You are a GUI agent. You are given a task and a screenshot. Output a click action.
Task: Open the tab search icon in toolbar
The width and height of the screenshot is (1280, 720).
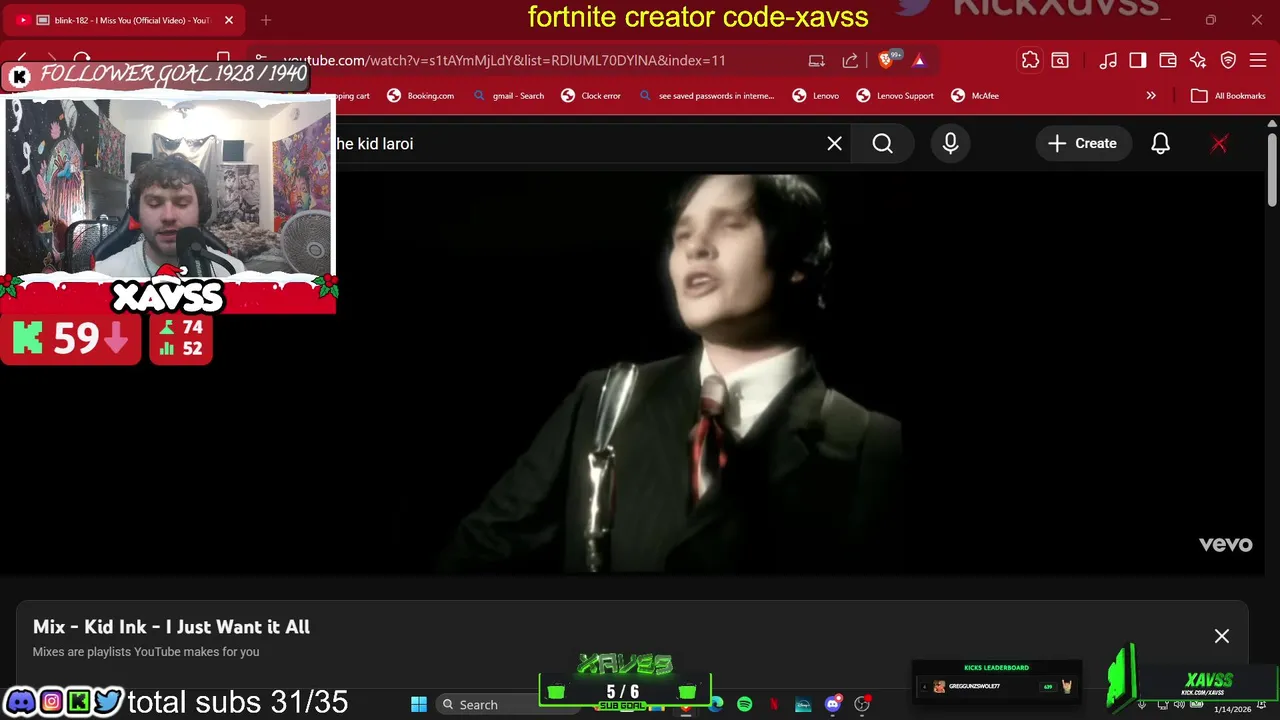coord(1060,61)
